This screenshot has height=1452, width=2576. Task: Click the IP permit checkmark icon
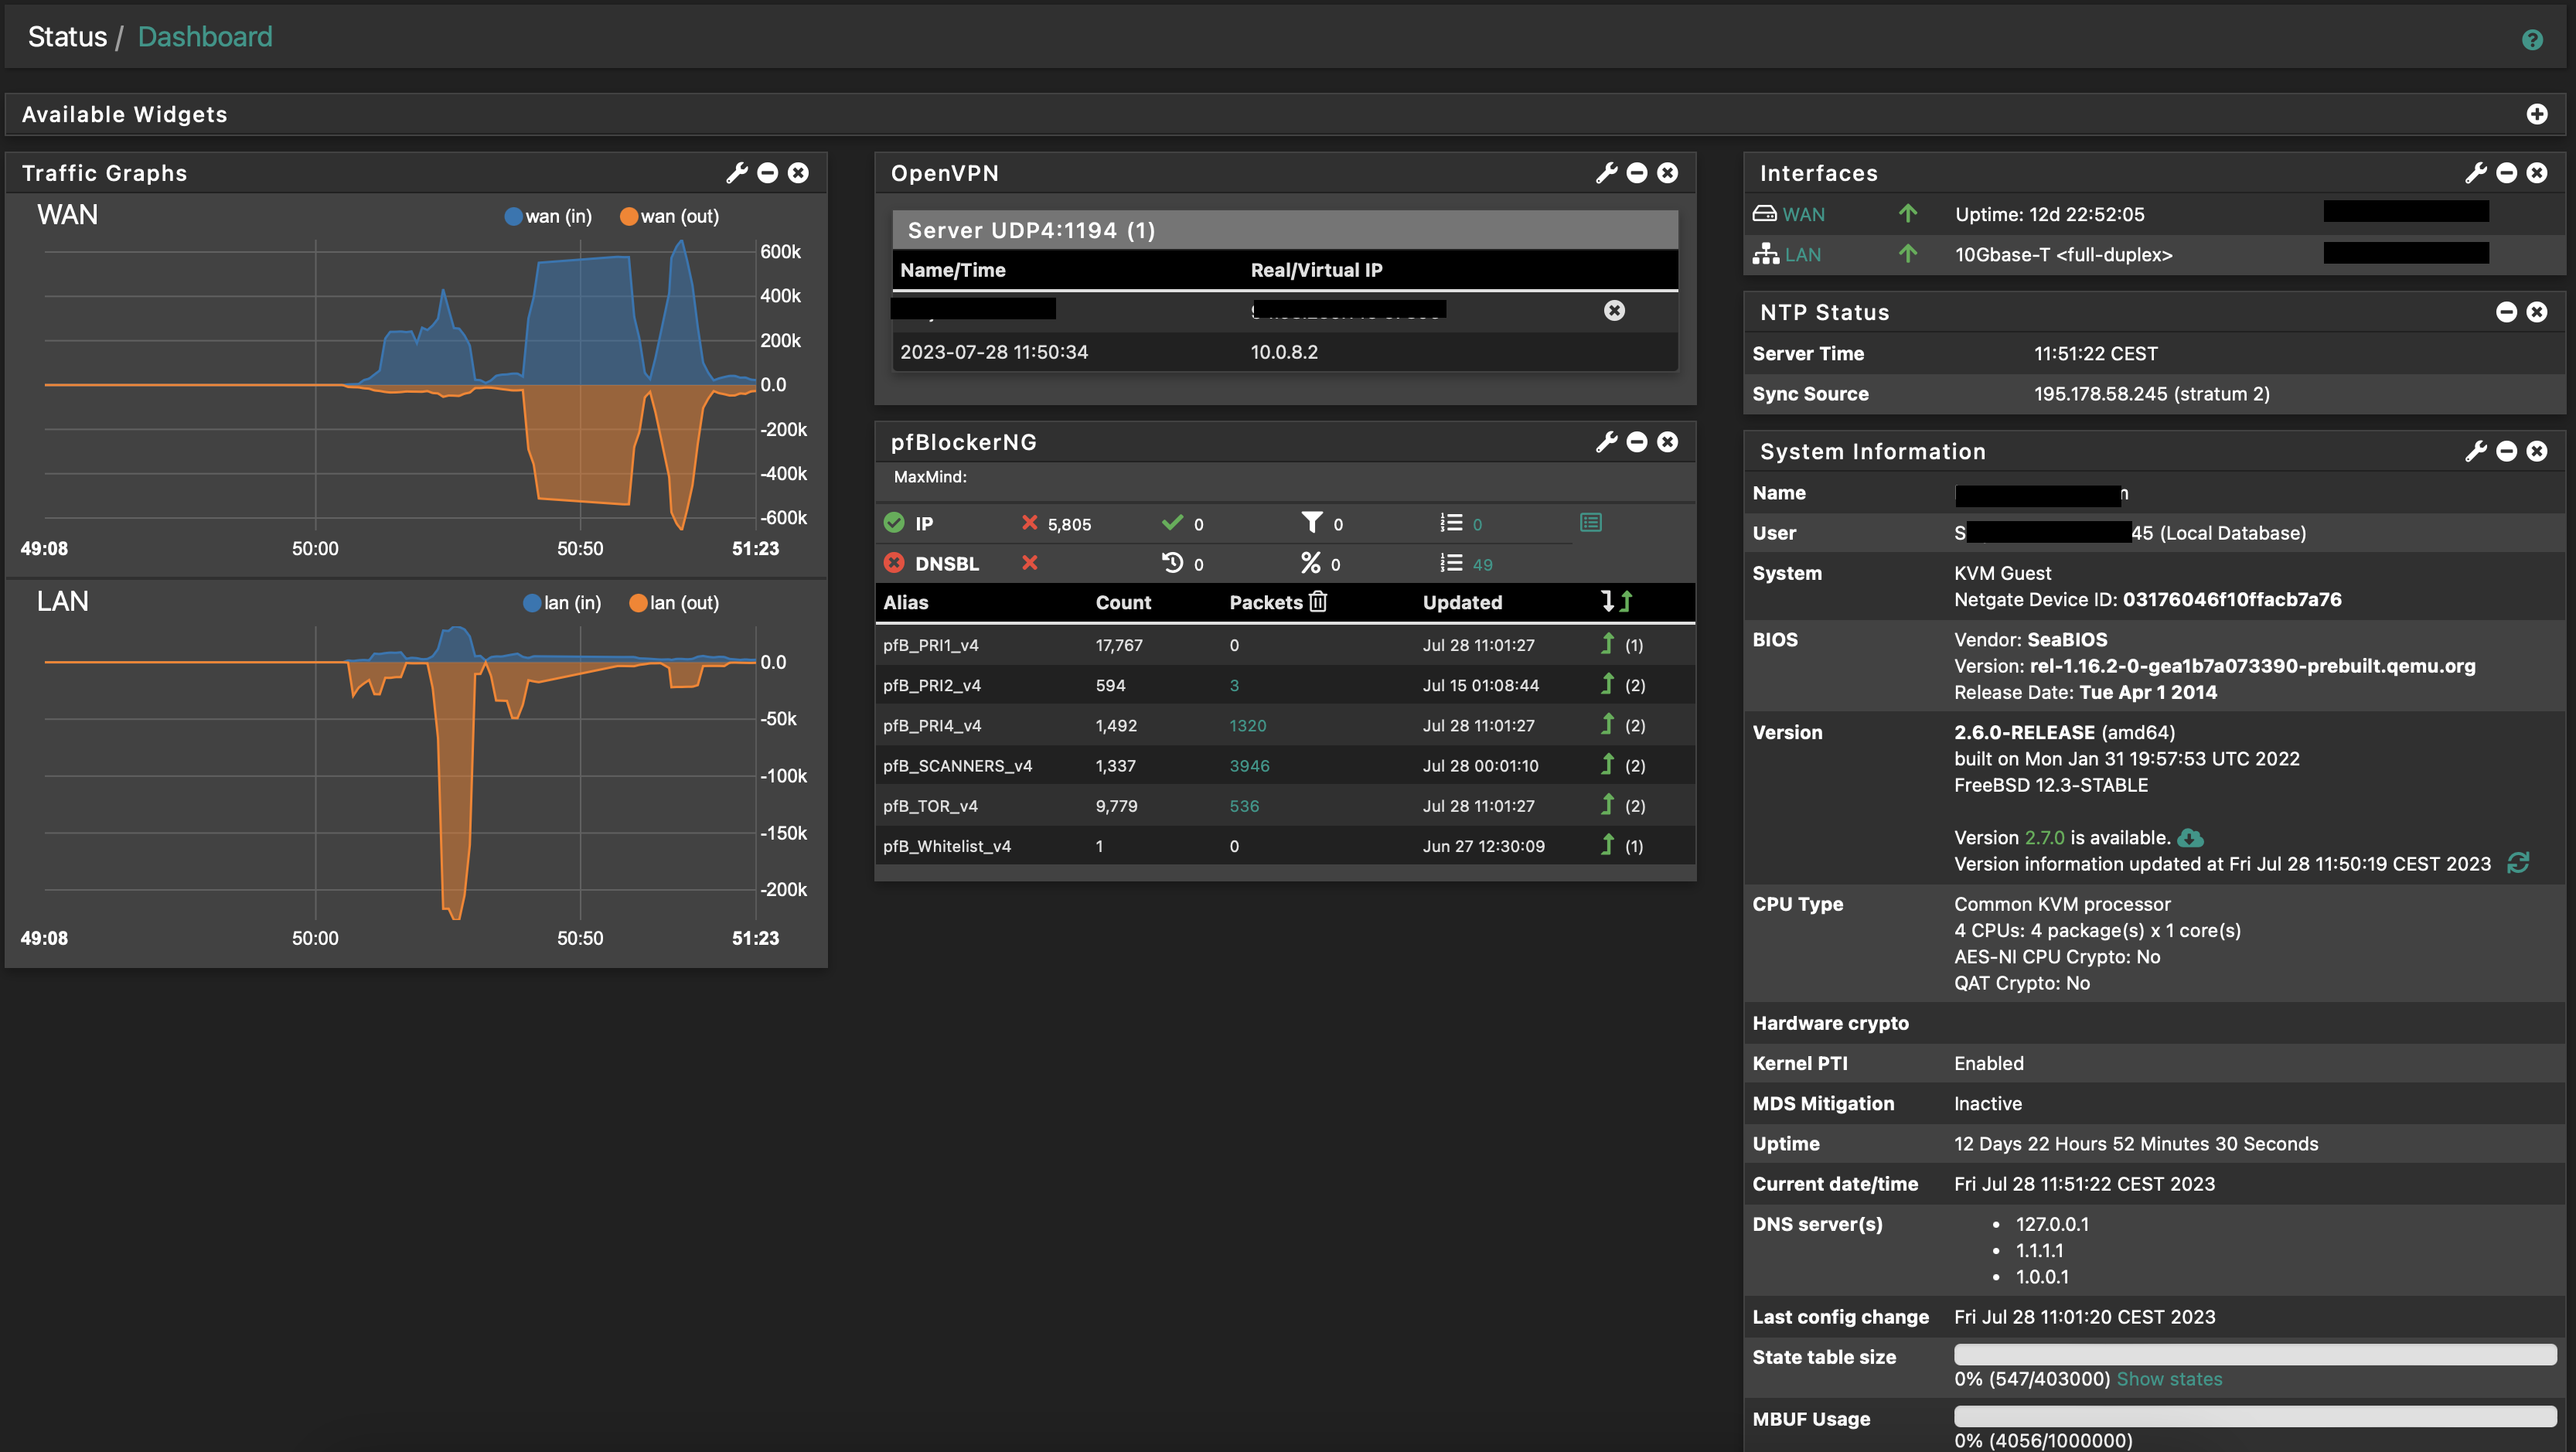(x=1172, y=523)
